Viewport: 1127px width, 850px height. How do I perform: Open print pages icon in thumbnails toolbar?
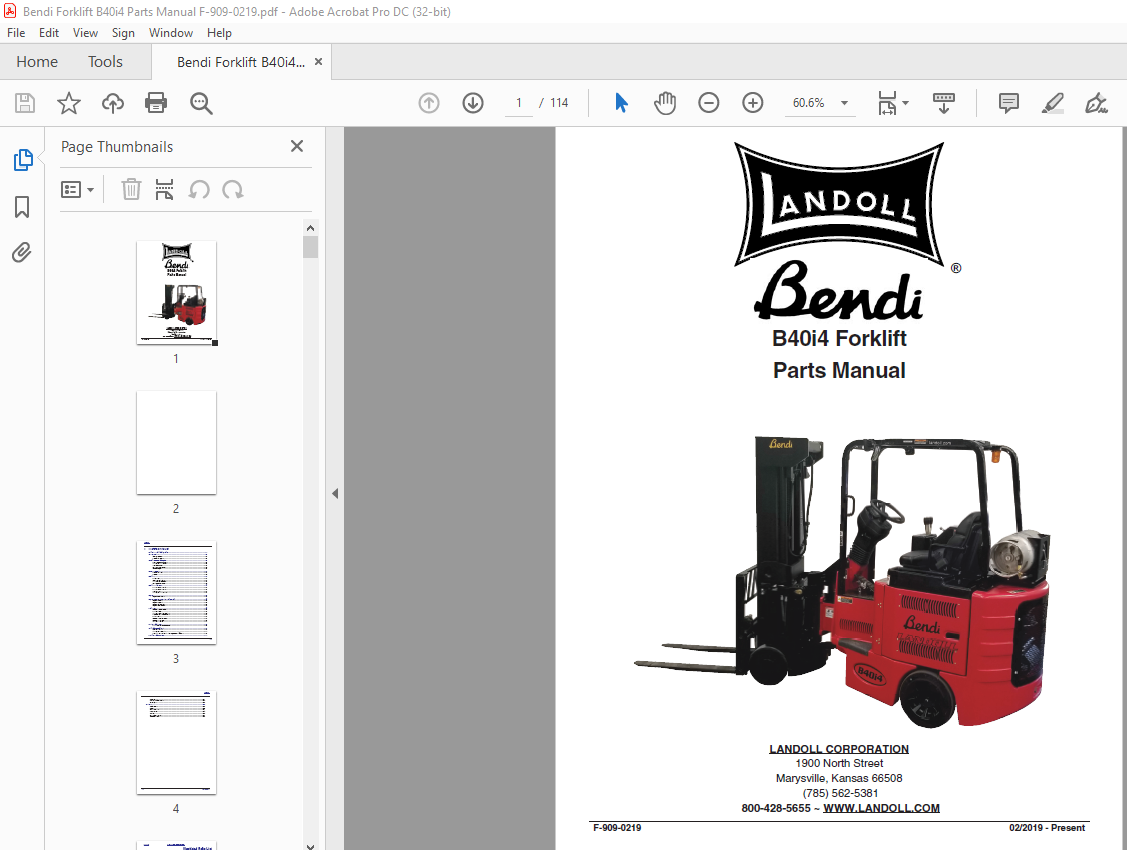165,190
